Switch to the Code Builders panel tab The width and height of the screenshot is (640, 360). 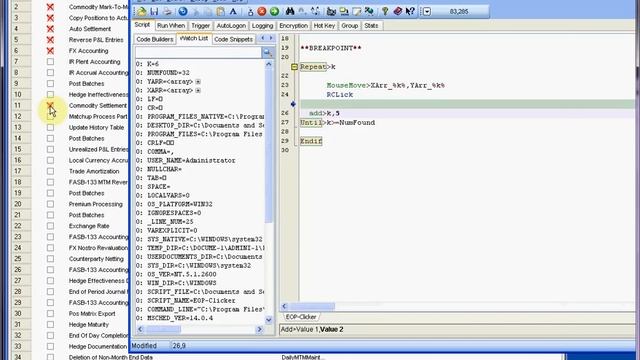[155, 39]
